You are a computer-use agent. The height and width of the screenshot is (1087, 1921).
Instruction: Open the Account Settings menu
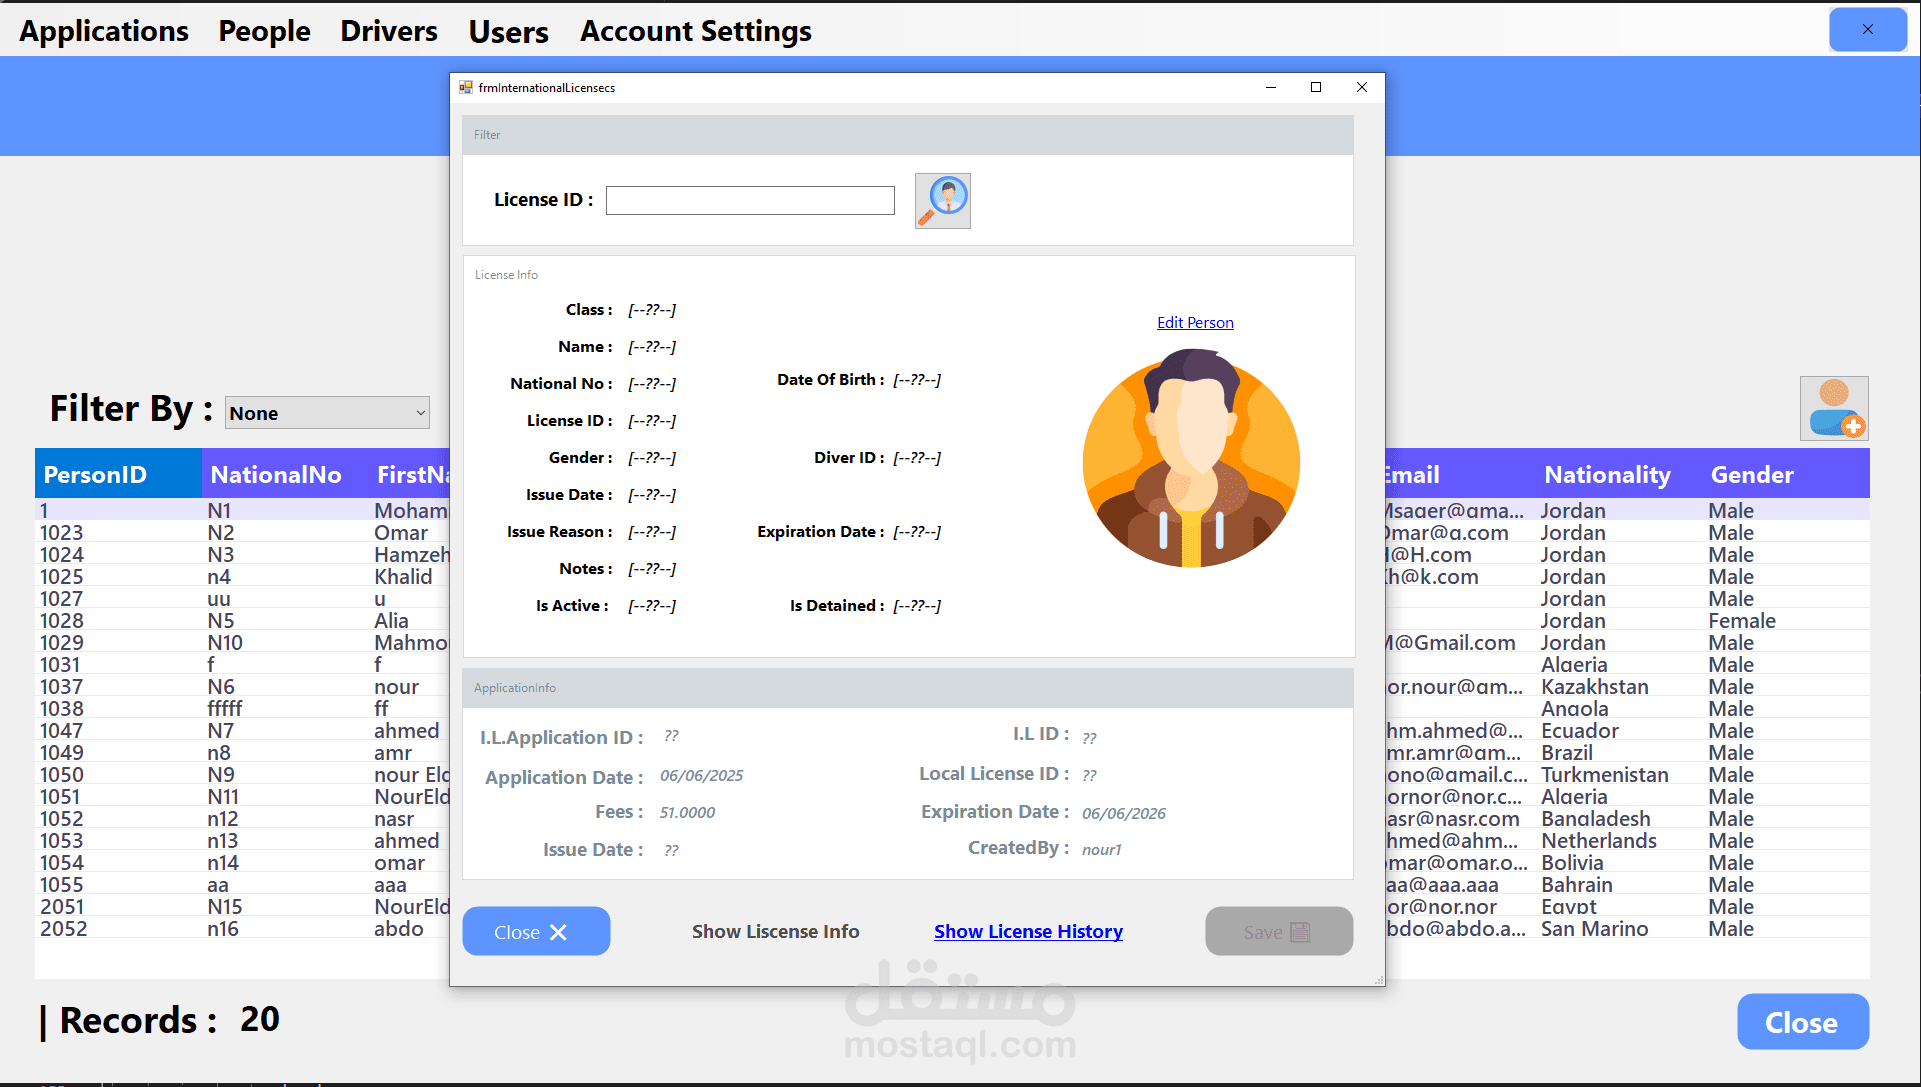695,31
